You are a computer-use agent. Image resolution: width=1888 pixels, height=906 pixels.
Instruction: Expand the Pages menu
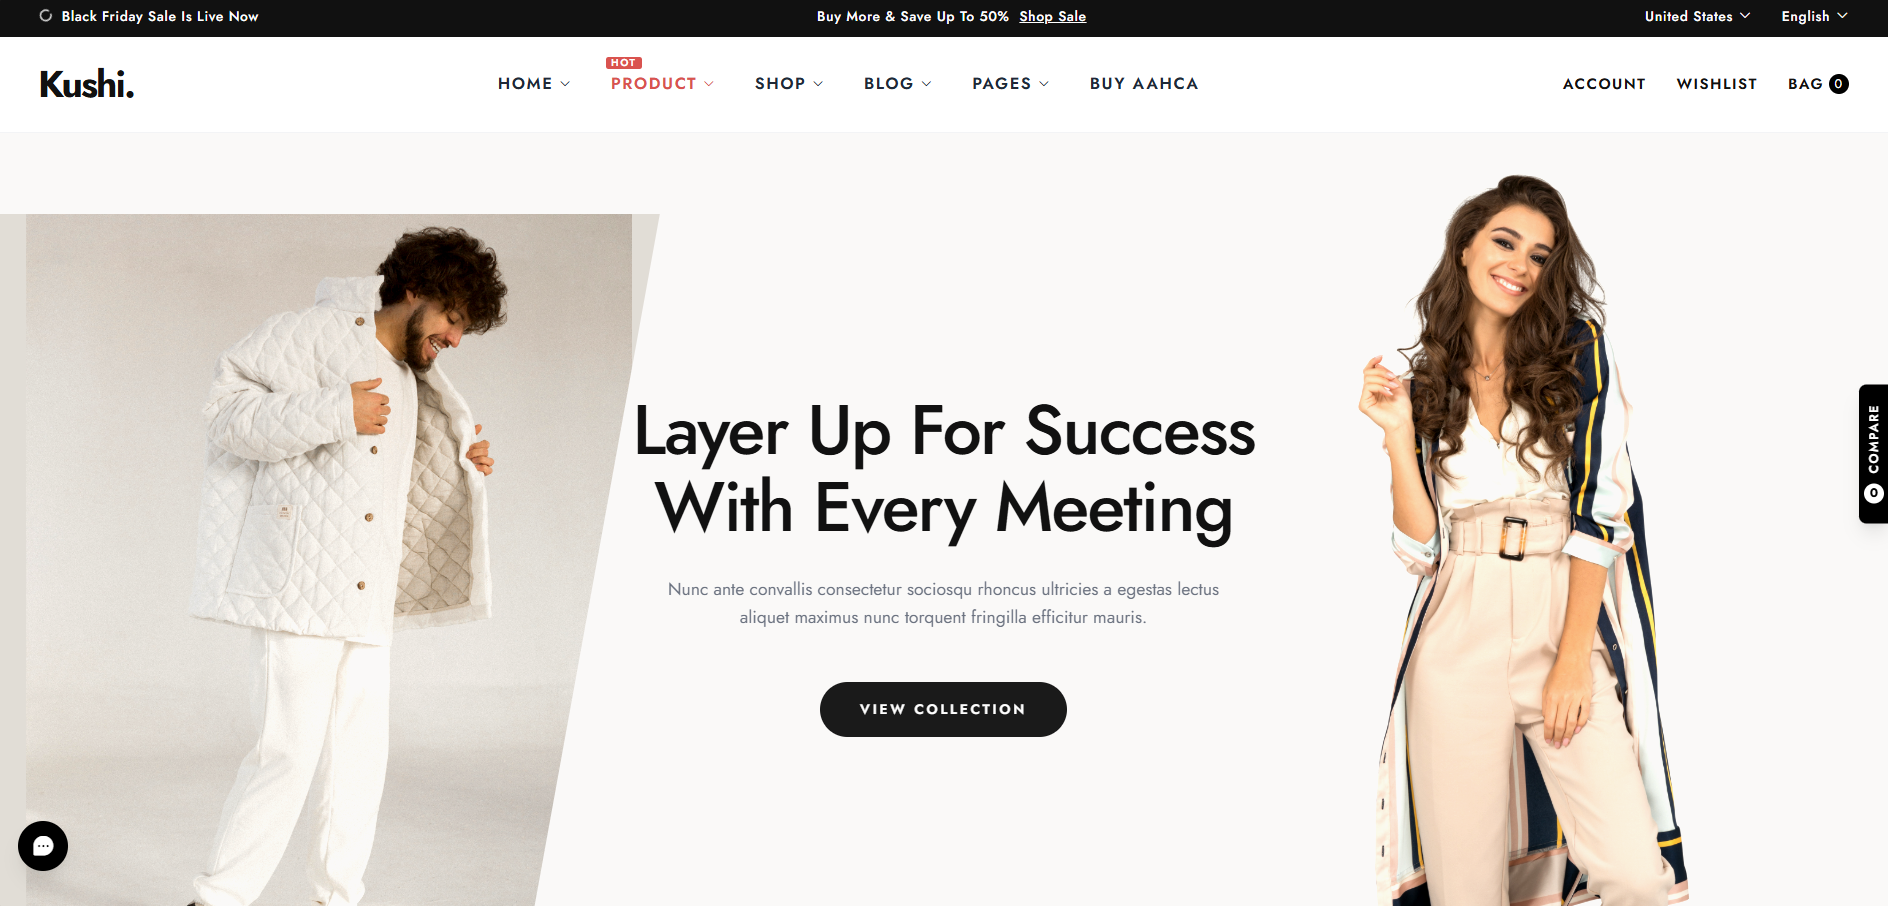(1011, 84)
